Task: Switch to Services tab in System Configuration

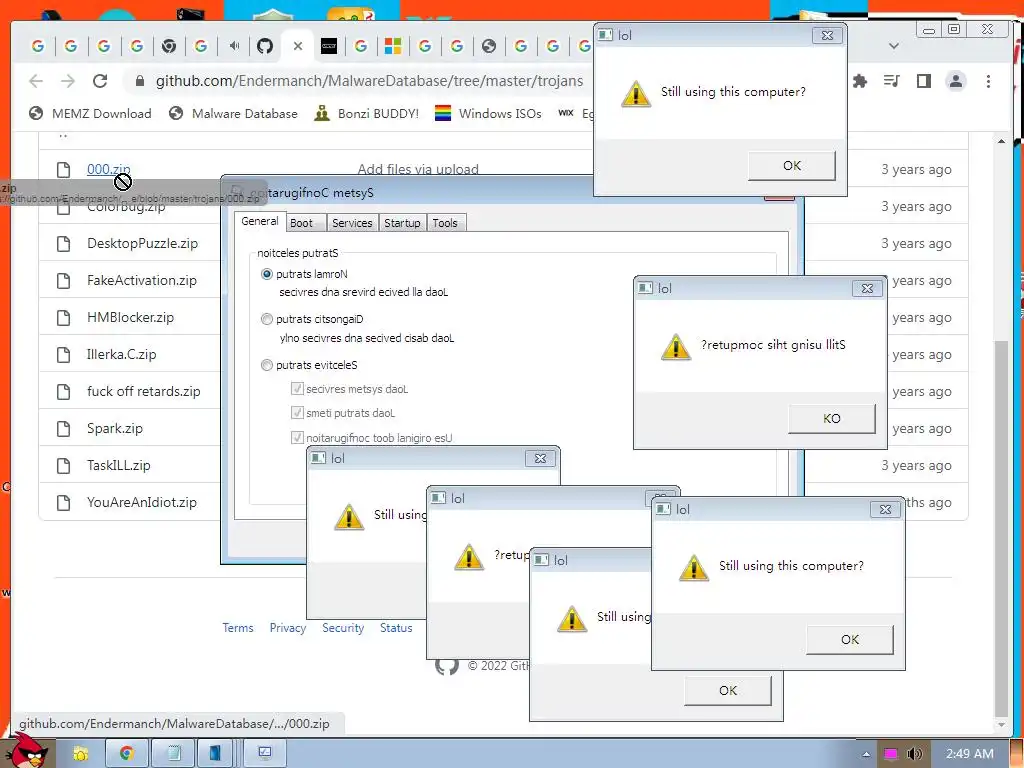Action: click(x=352, y=223)
